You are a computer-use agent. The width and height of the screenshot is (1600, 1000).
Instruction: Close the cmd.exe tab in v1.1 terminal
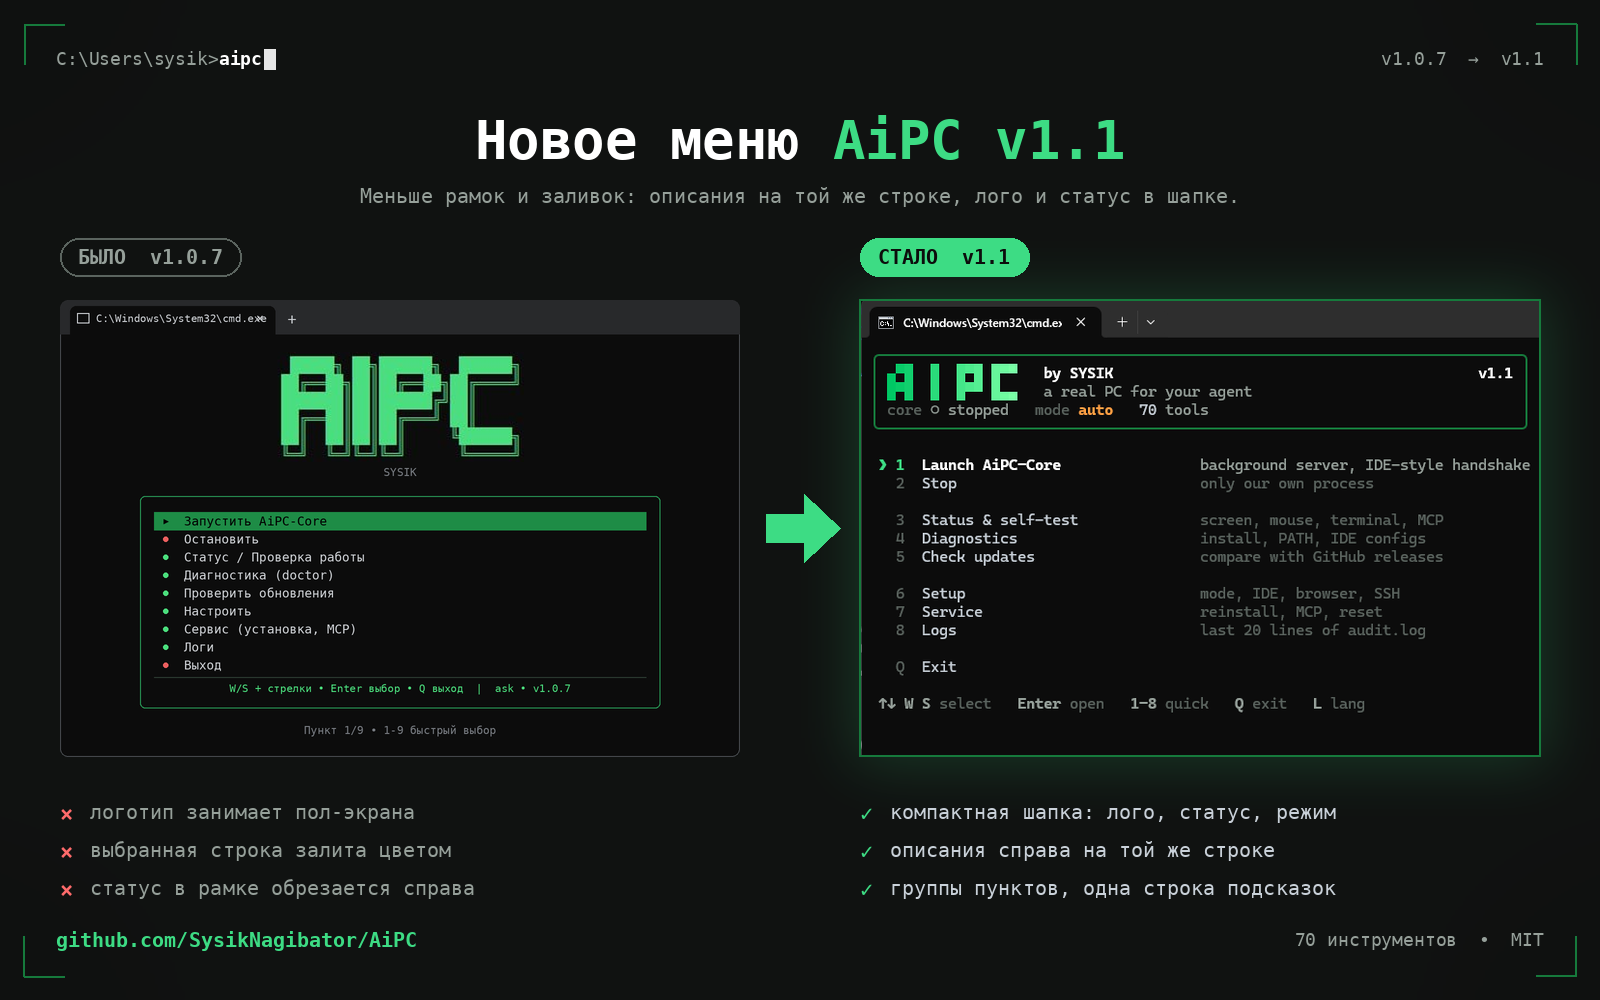[x=1081, y=322]
